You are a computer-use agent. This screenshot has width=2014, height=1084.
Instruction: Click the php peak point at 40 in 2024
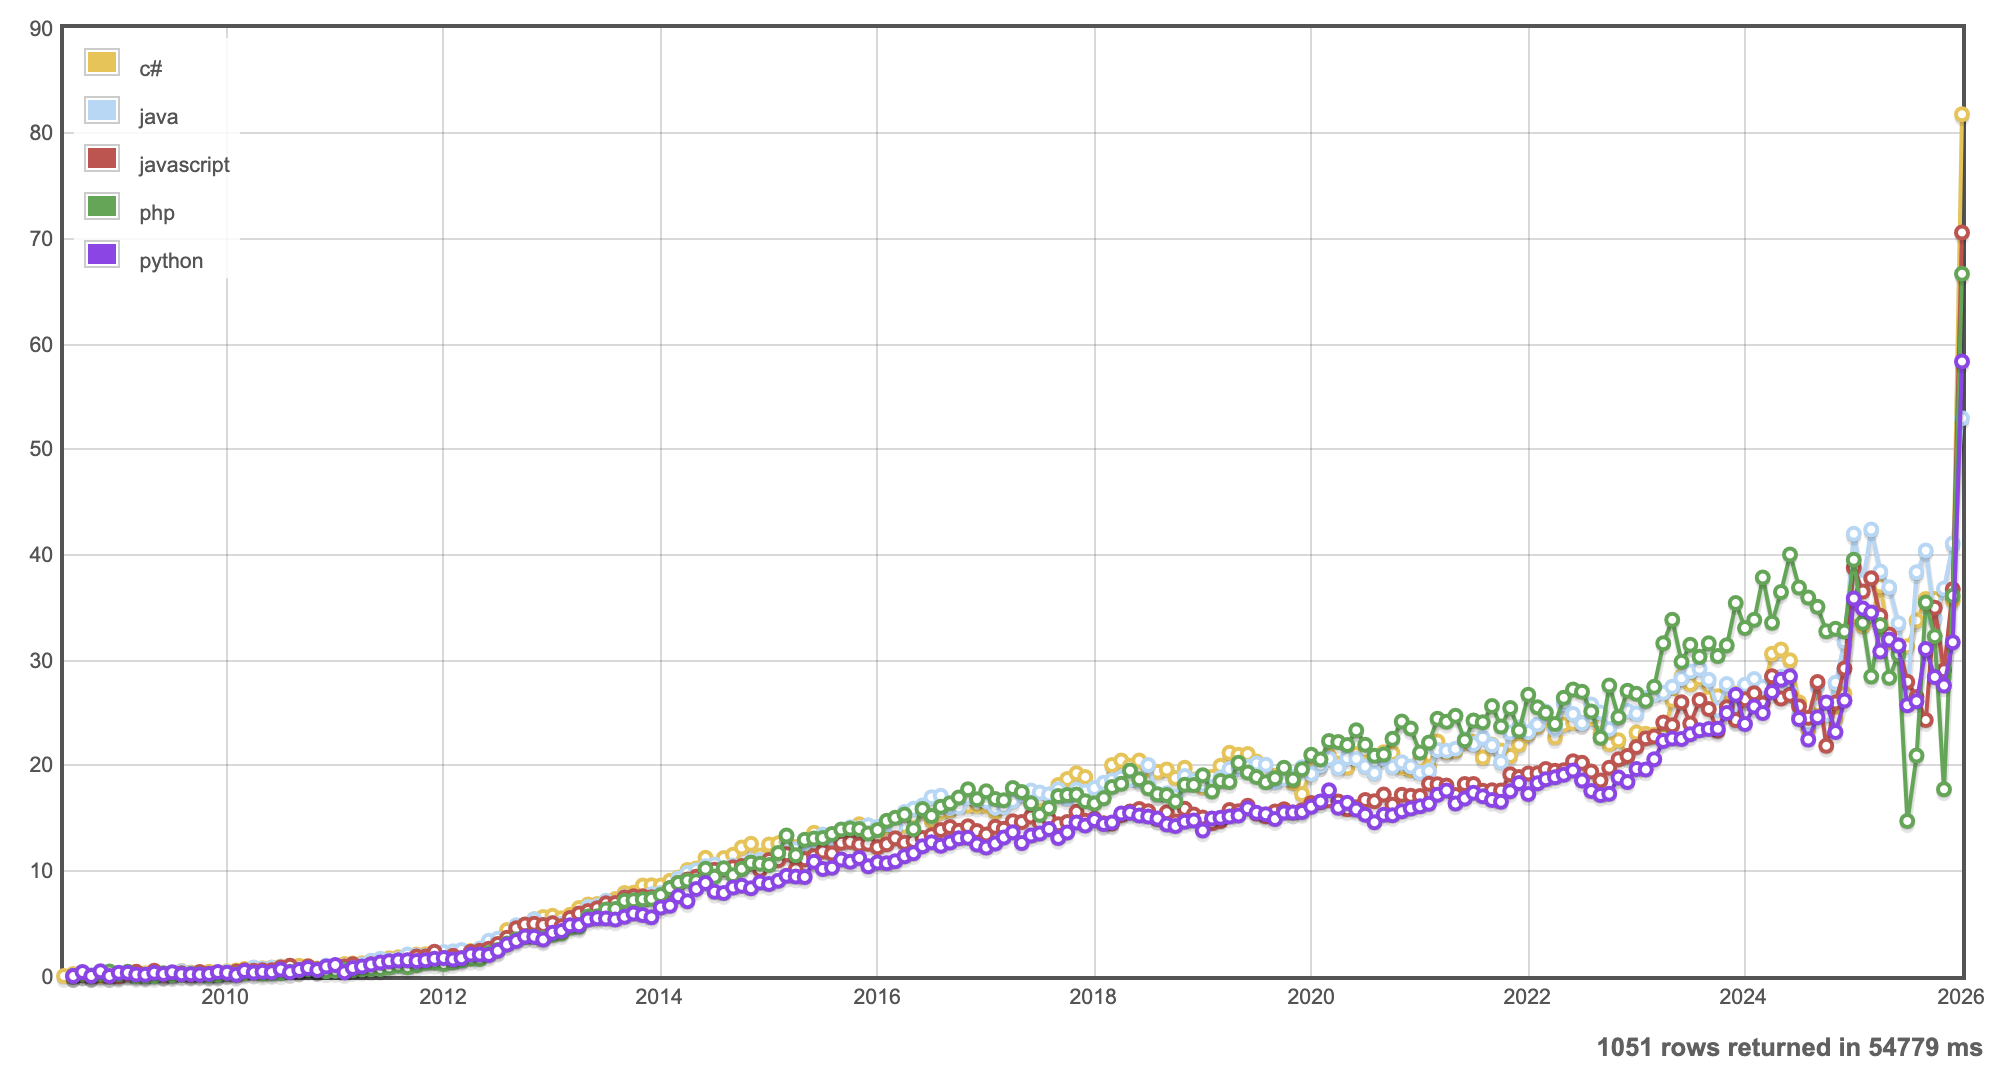[1790, 555]
